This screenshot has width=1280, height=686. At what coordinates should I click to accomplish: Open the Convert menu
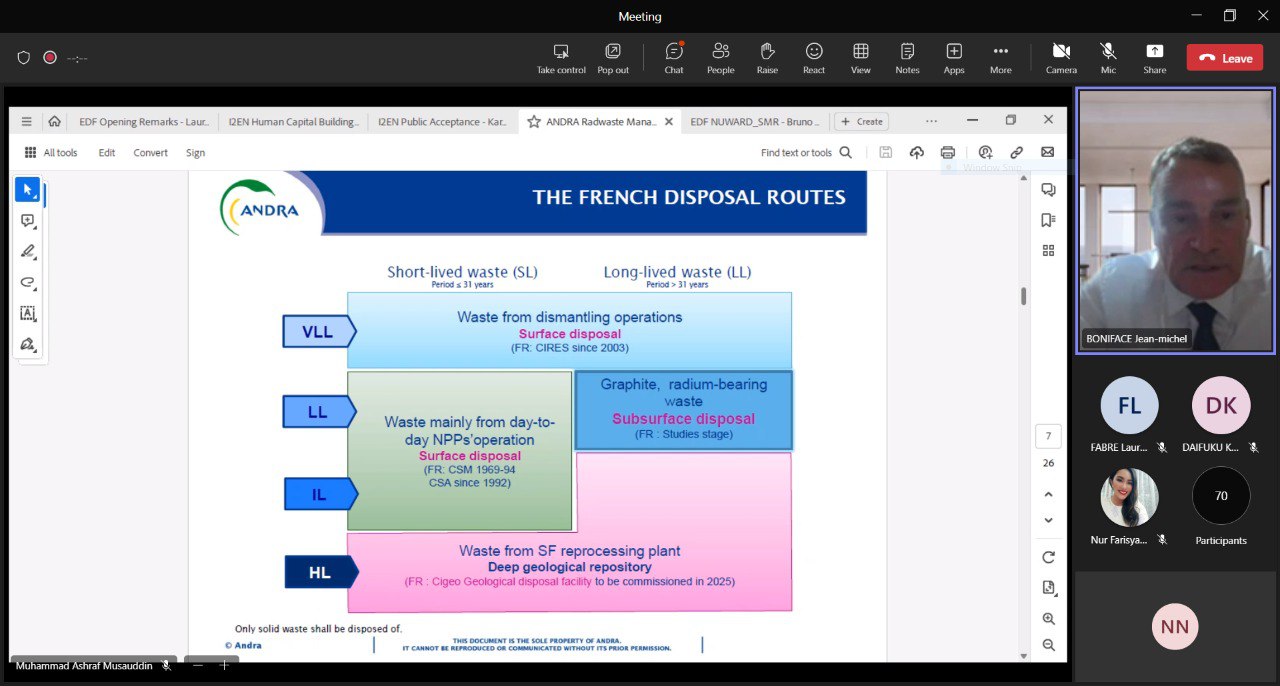pyautogui.click(x=150, y=153)
